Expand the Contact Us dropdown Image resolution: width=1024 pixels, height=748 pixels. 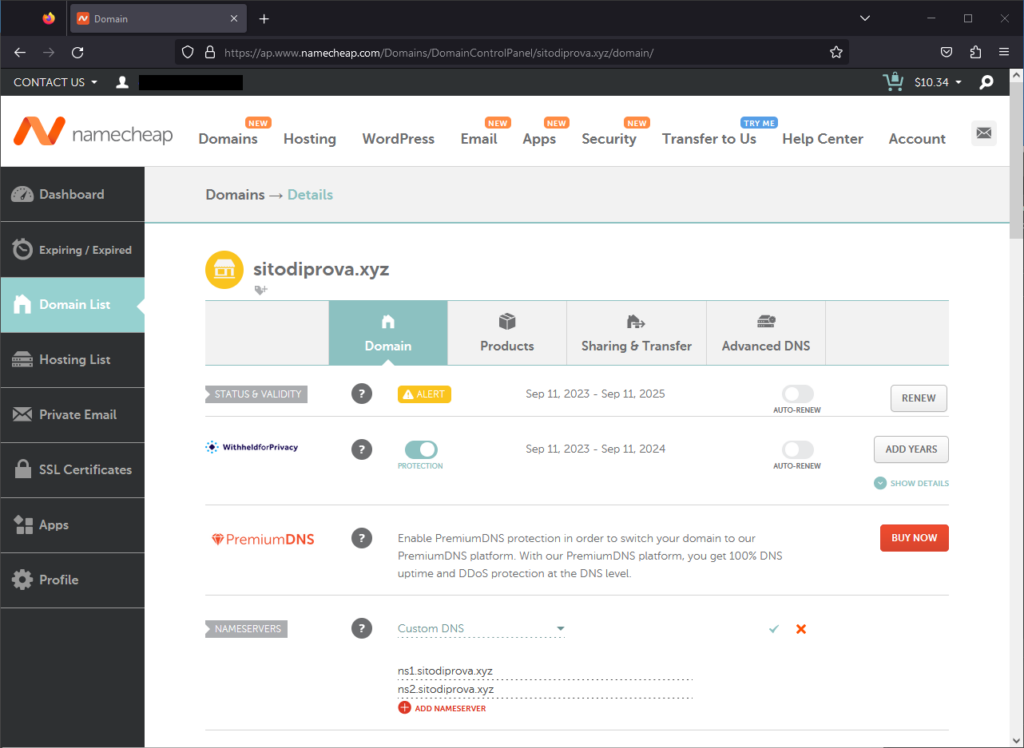(56, 82)
